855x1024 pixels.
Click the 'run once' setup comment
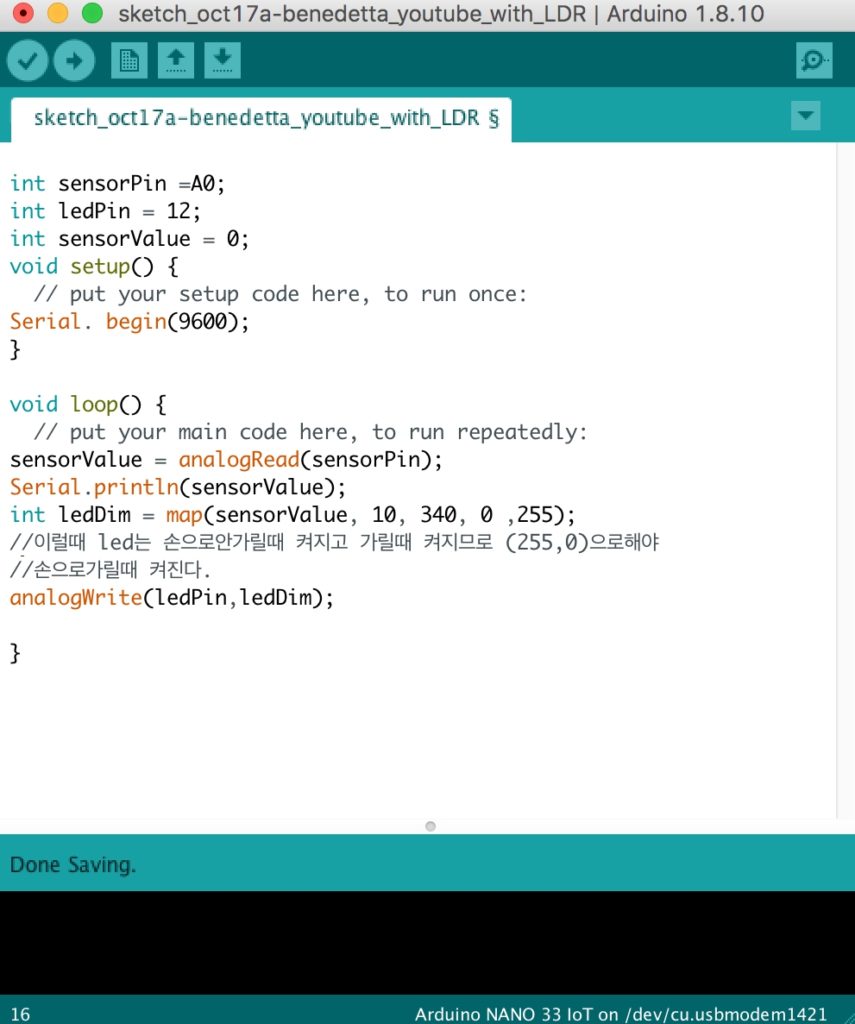click(280, 295)
